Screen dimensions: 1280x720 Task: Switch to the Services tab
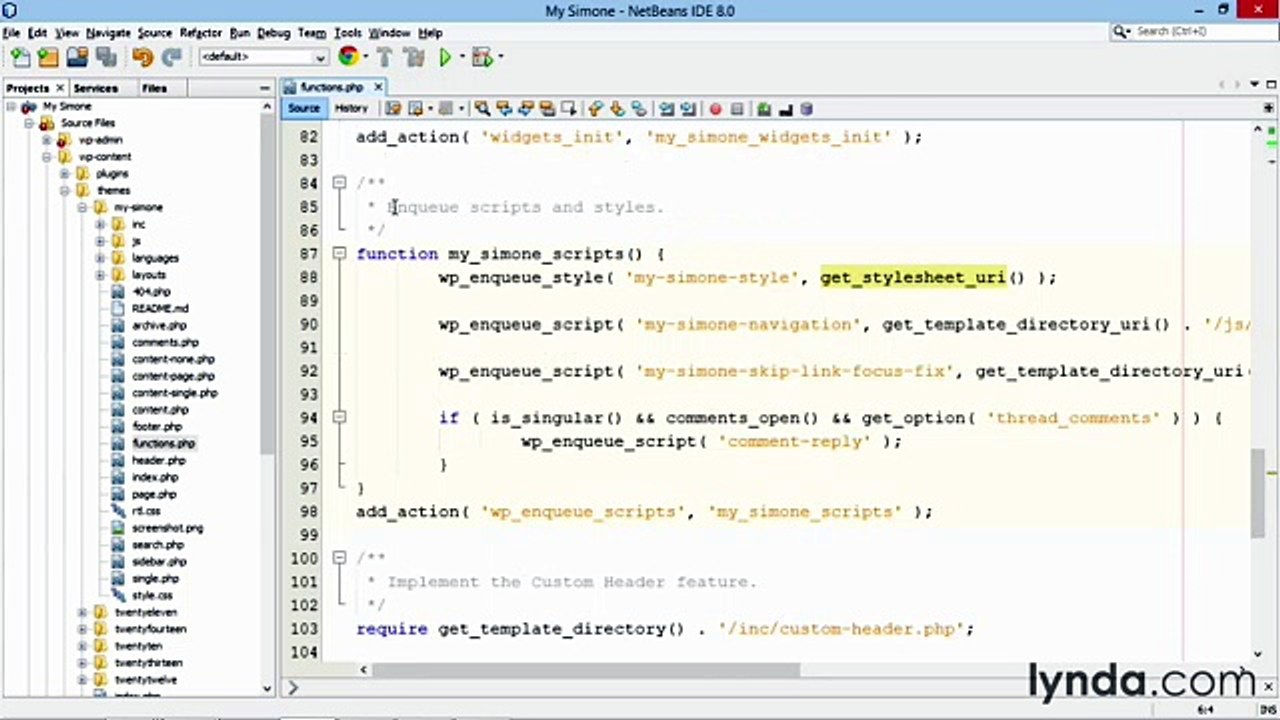point(96,88)
